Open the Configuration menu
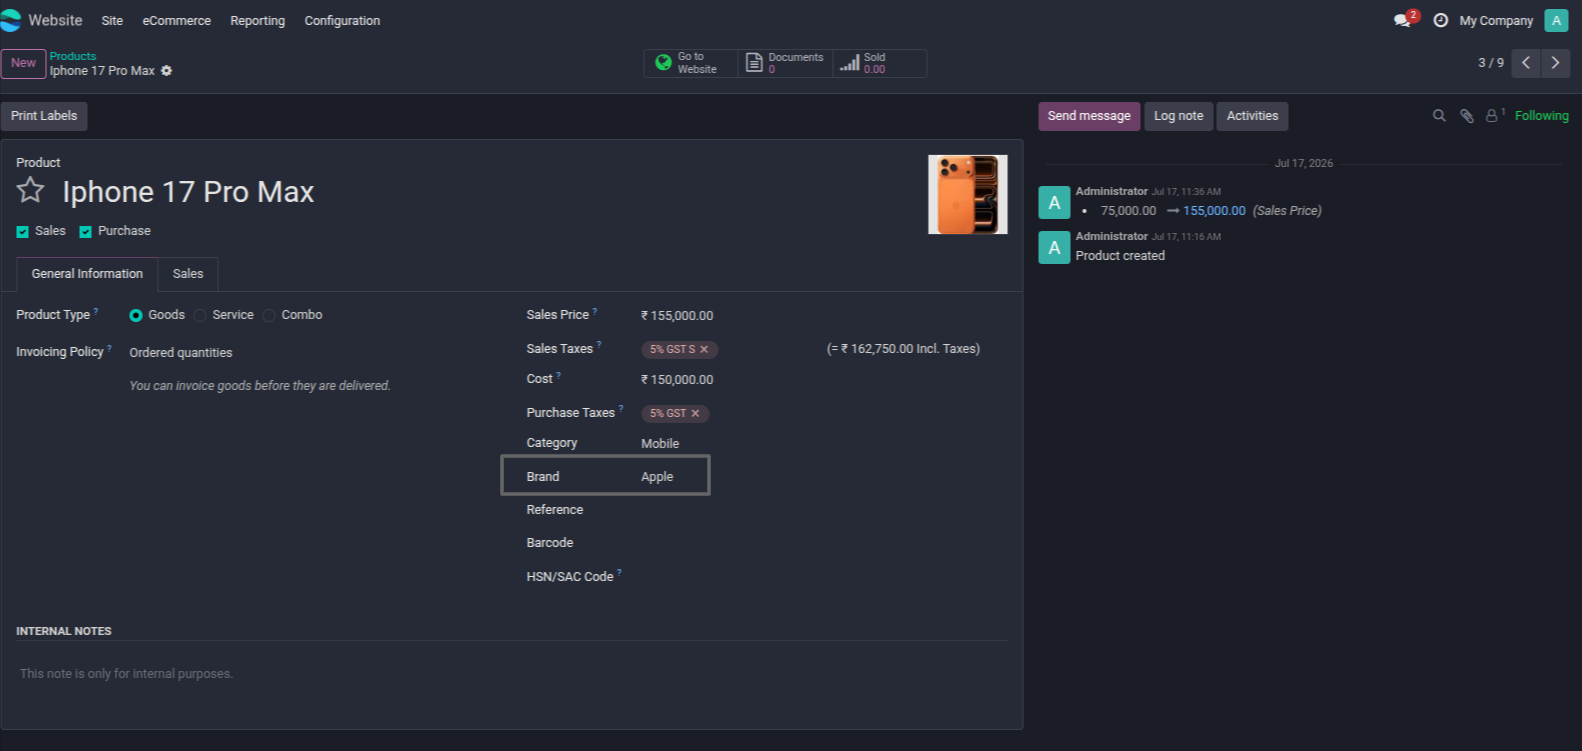The height and width of the screenshot is (751, 1582). click(x=342, y=21)
